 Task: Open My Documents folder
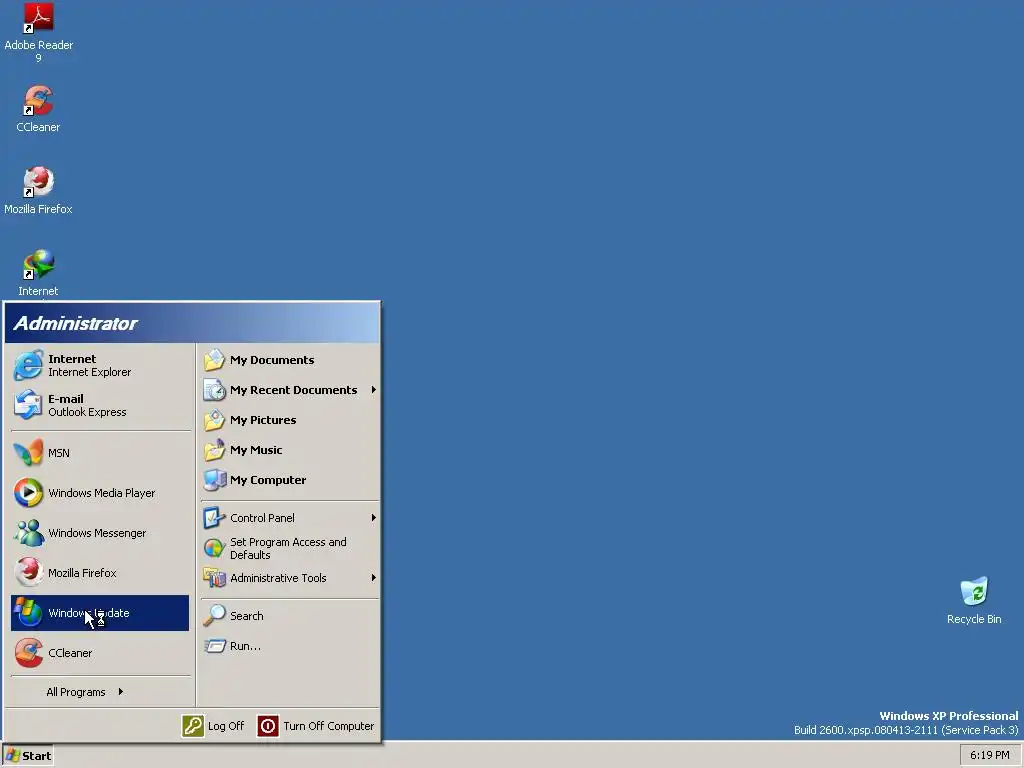point(290,360)
